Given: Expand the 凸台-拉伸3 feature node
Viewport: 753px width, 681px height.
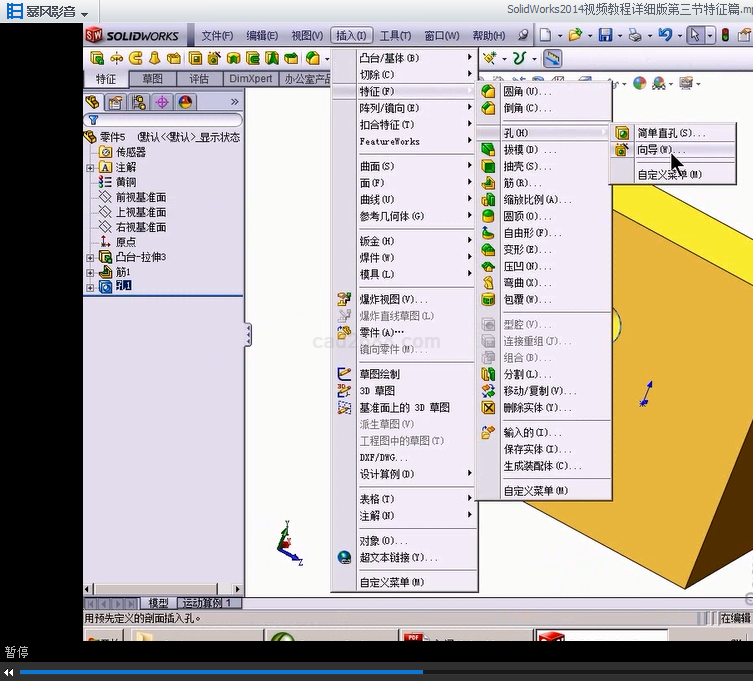Looking at the screenshot, I should pyautogui.click(x=91, y=258).
